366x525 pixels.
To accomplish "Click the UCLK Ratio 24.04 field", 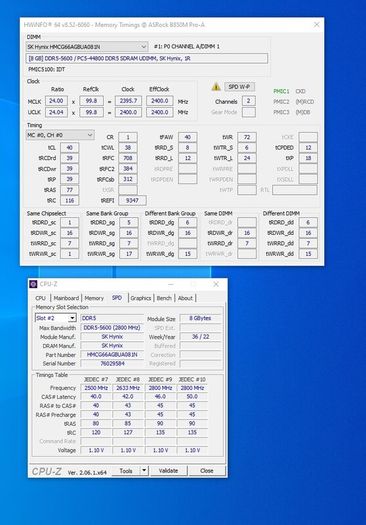I will [56, 112].
